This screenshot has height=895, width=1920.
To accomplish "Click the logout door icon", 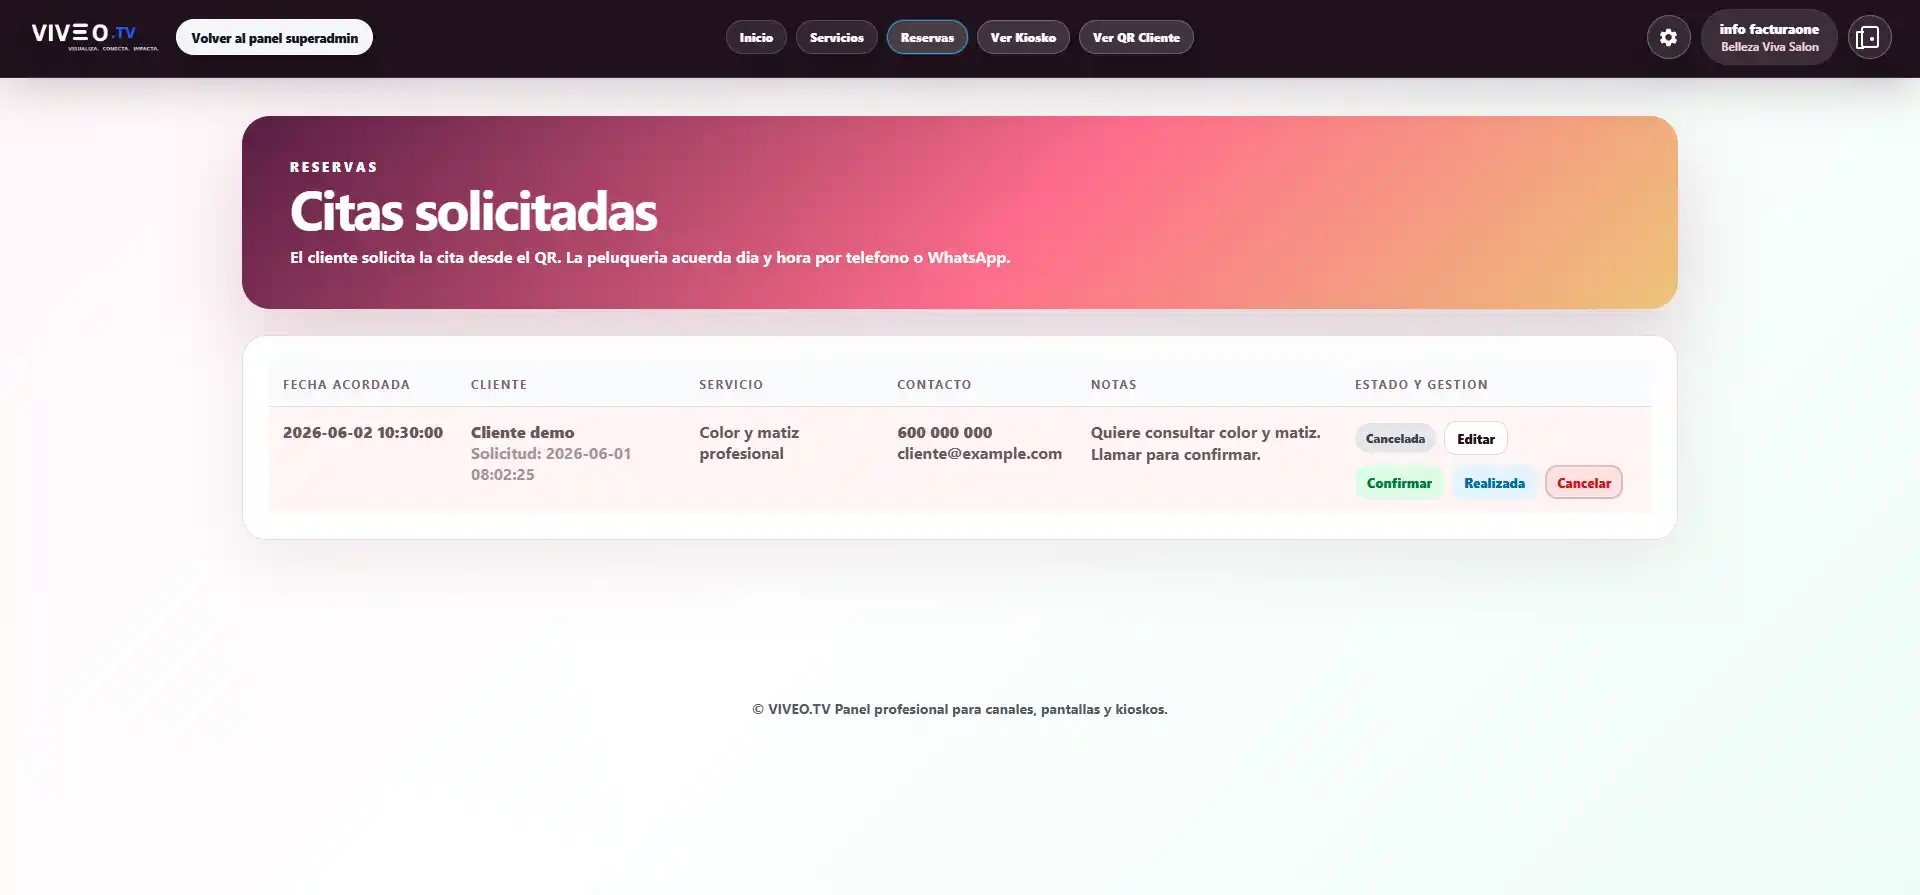I will [x=1868, y=38].
